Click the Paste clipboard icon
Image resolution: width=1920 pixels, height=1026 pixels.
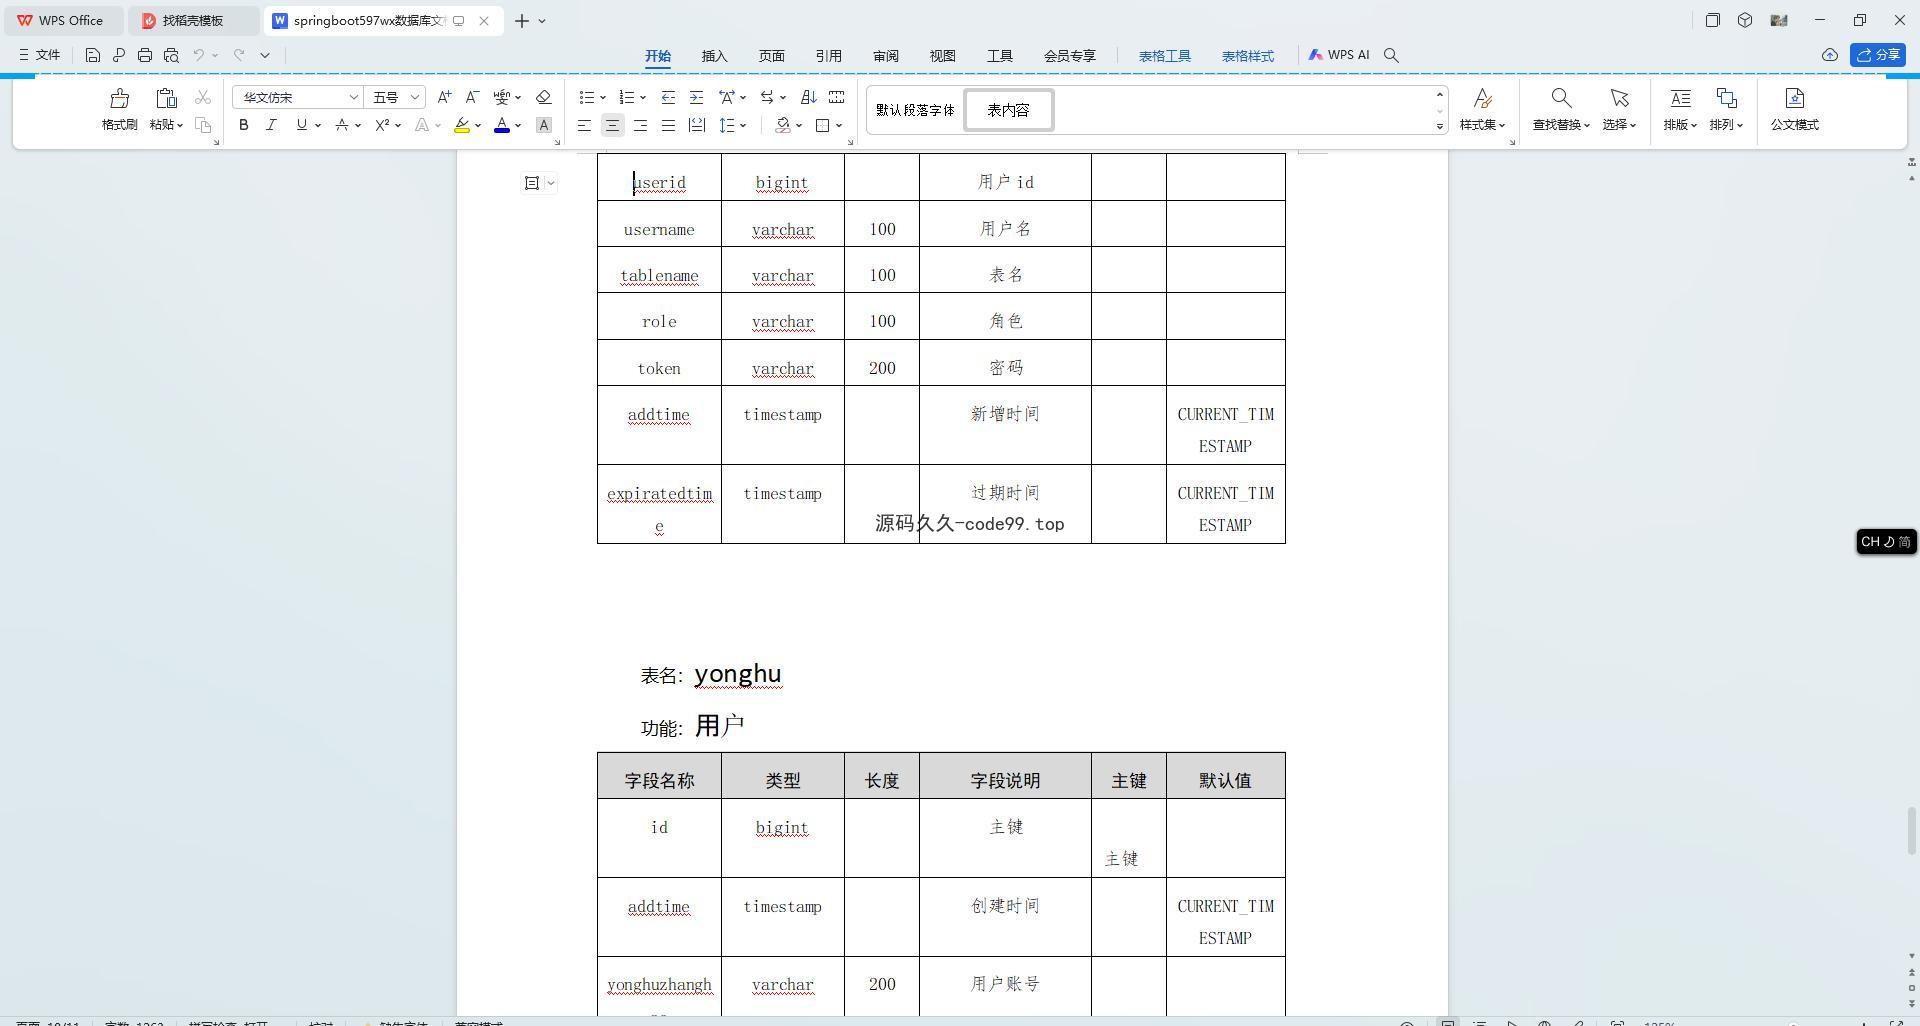click(166, 98)
